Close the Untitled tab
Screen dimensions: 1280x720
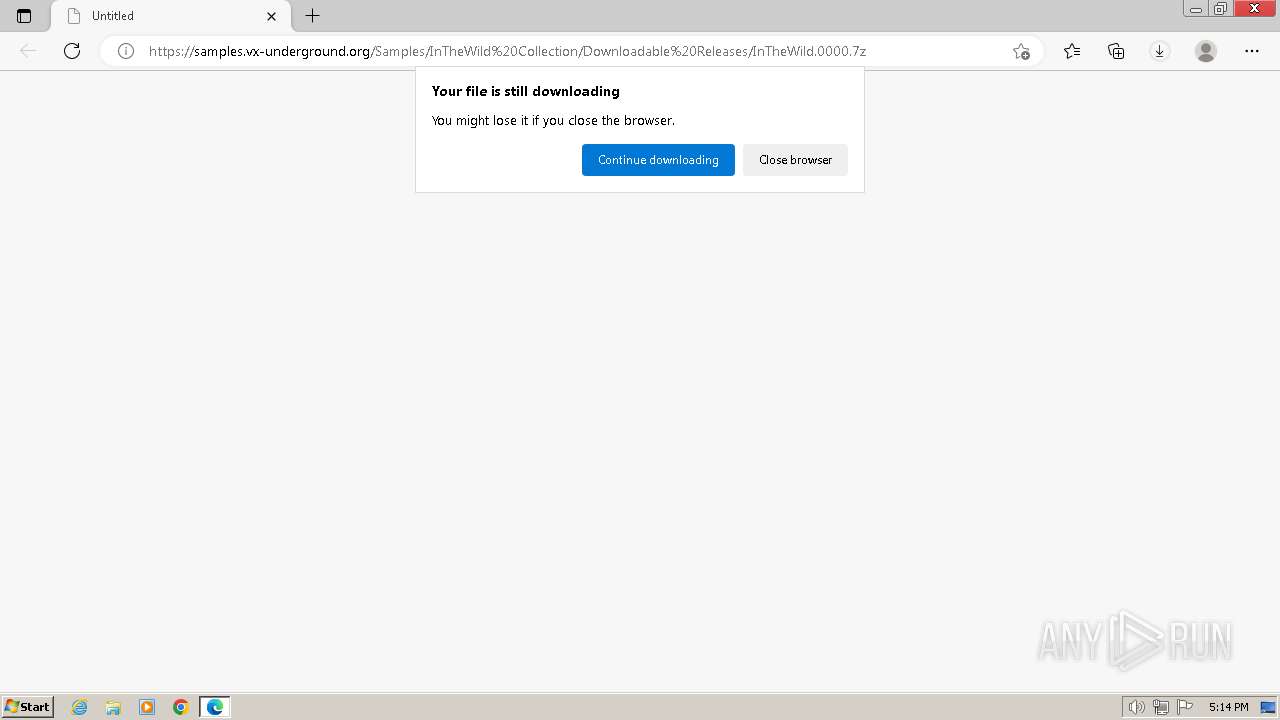click(271, 16)
